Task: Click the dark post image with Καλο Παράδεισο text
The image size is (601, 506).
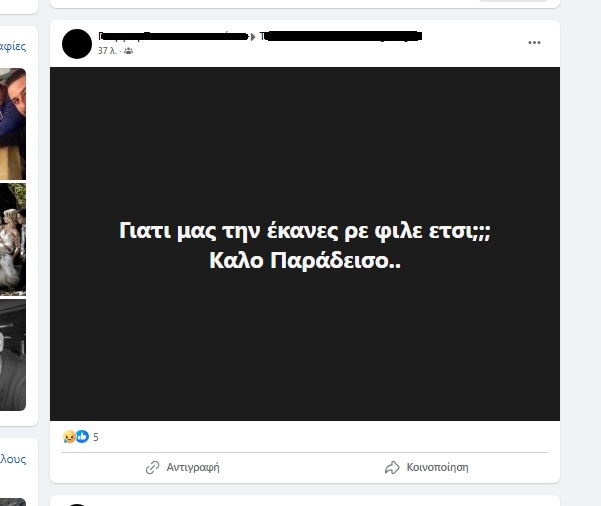Action: 305,244
